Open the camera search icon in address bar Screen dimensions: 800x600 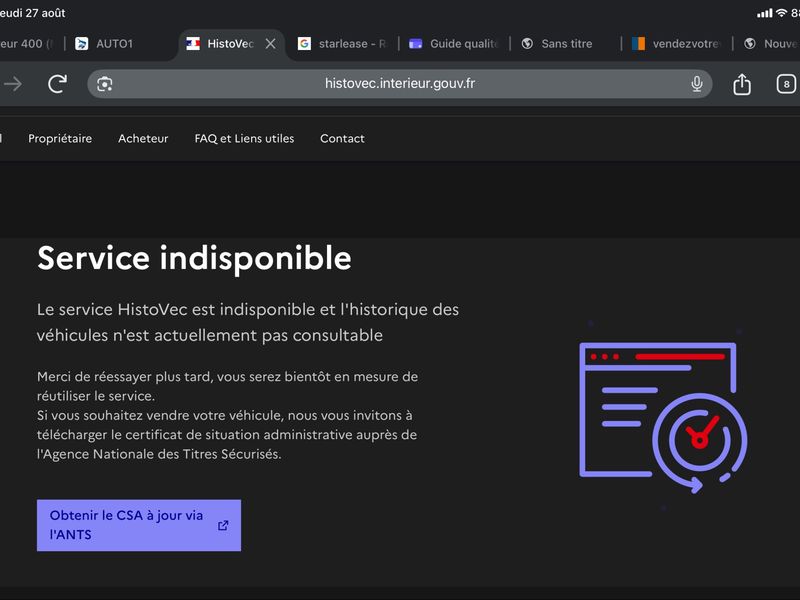[x=105, y=84]
